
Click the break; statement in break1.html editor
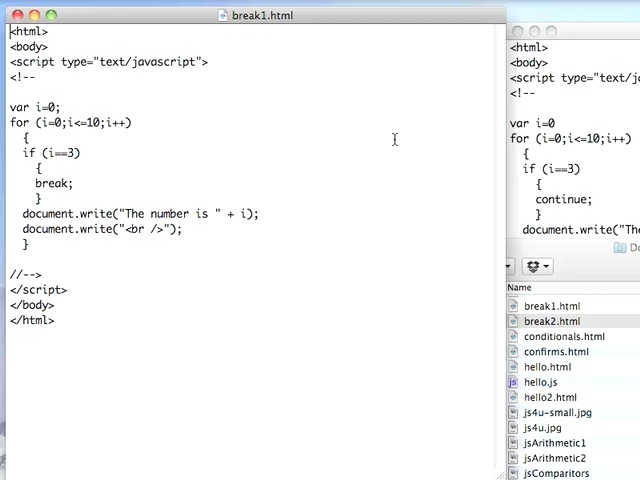[54, 183]
